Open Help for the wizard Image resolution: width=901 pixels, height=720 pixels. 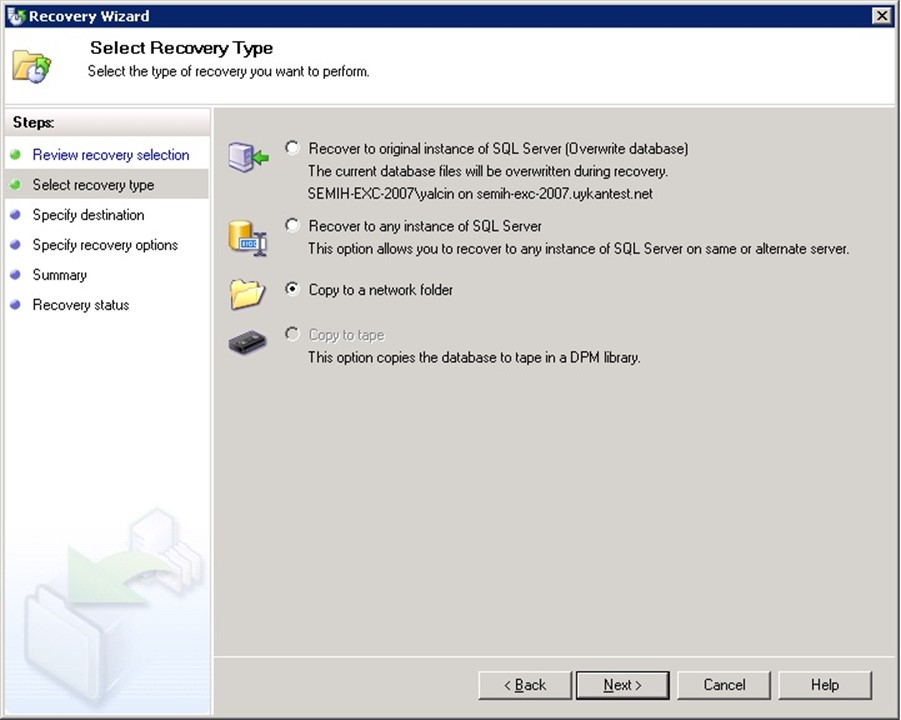point(825,685)
